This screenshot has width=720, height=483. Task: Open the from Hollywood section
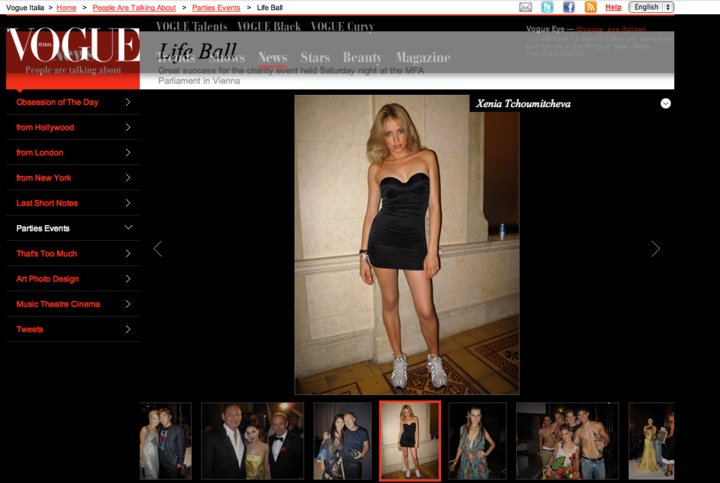click(x=45, y=127)
